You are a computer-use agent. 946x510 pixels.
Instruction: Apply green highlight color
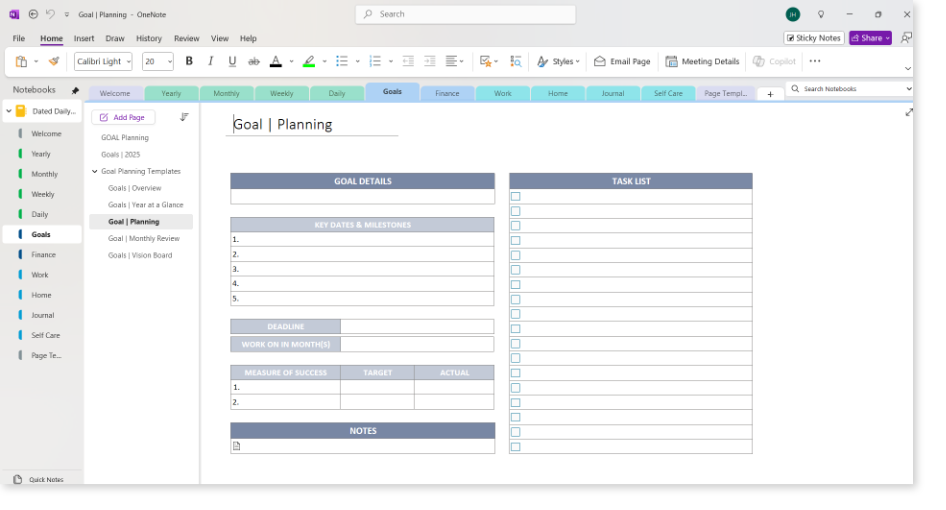(309, 61)
